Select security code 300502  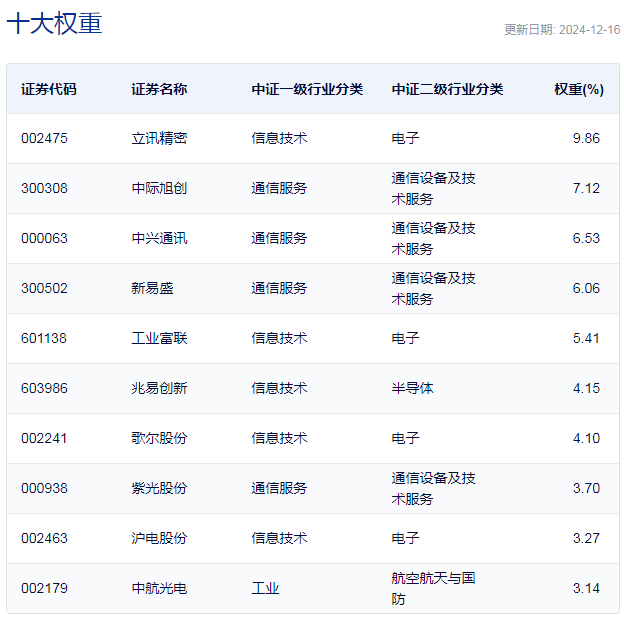pyautogui.click(x=44, y=289)
